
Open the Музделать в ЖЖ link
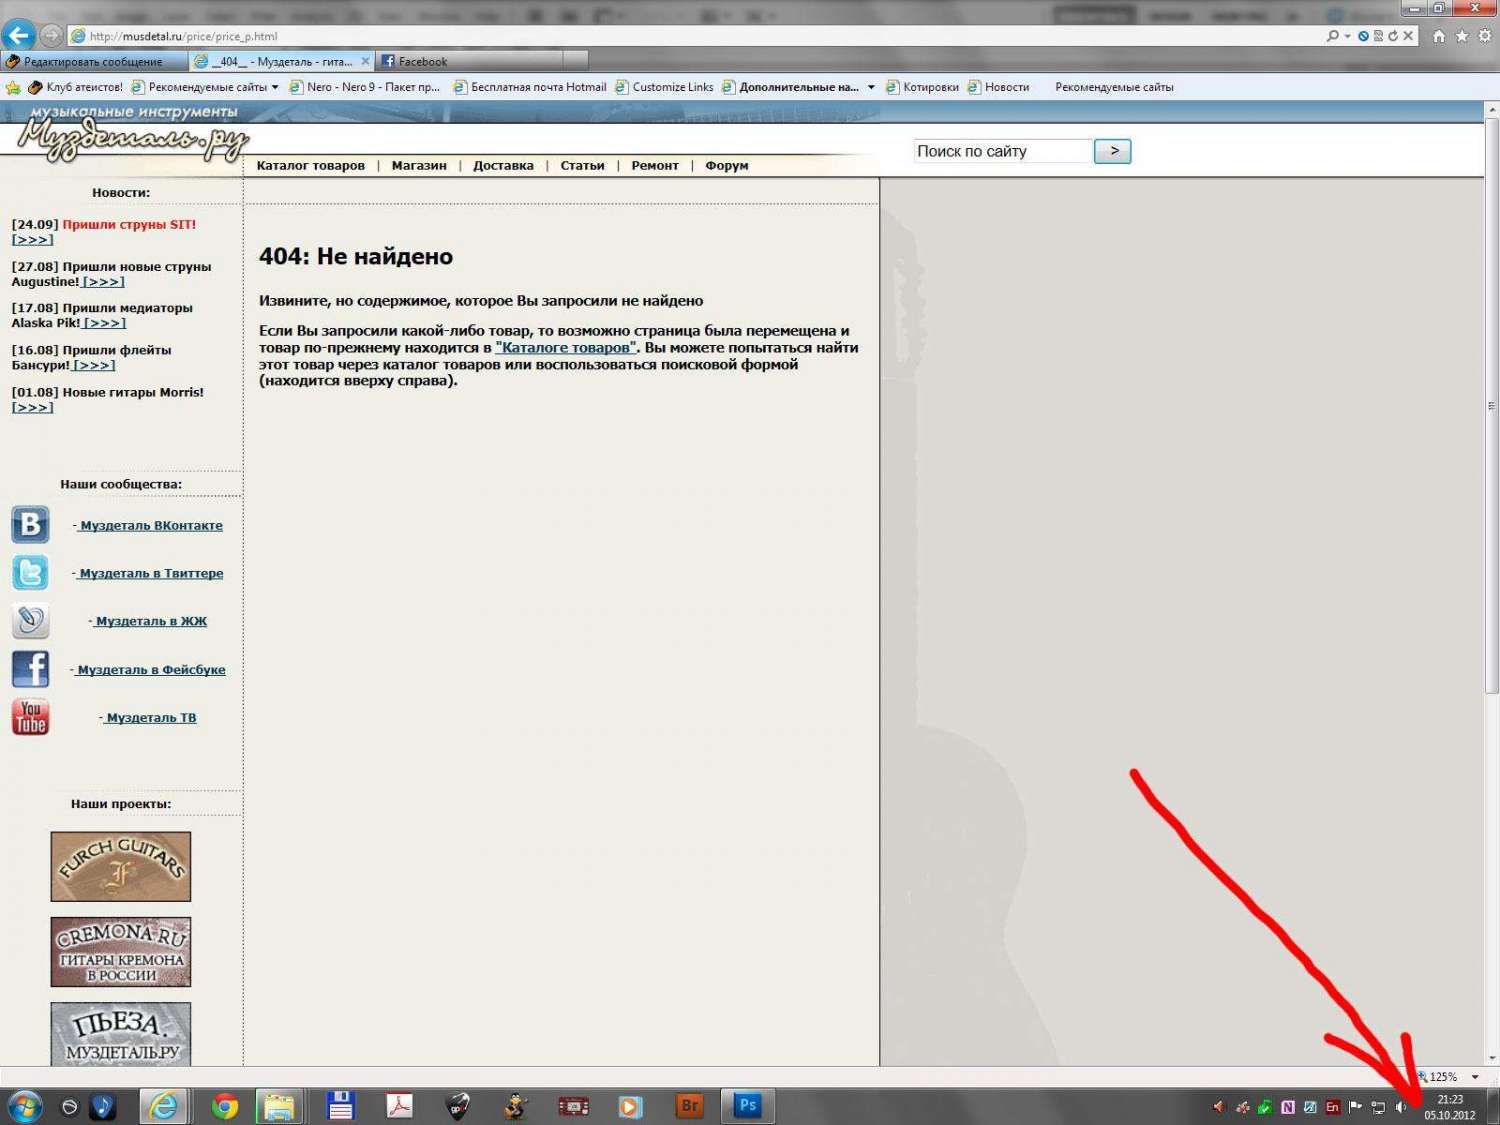151,621
